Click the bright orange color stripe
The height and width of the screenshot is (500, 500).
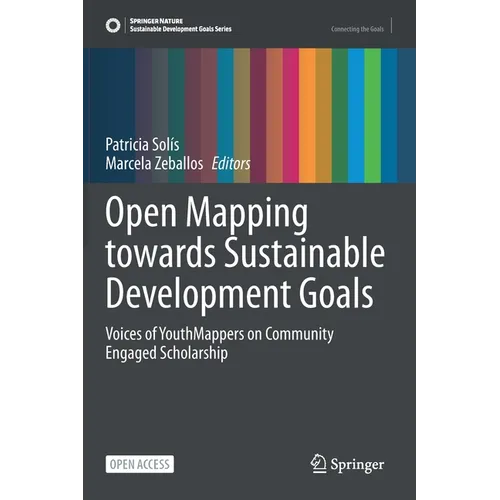tap(307, 115)
